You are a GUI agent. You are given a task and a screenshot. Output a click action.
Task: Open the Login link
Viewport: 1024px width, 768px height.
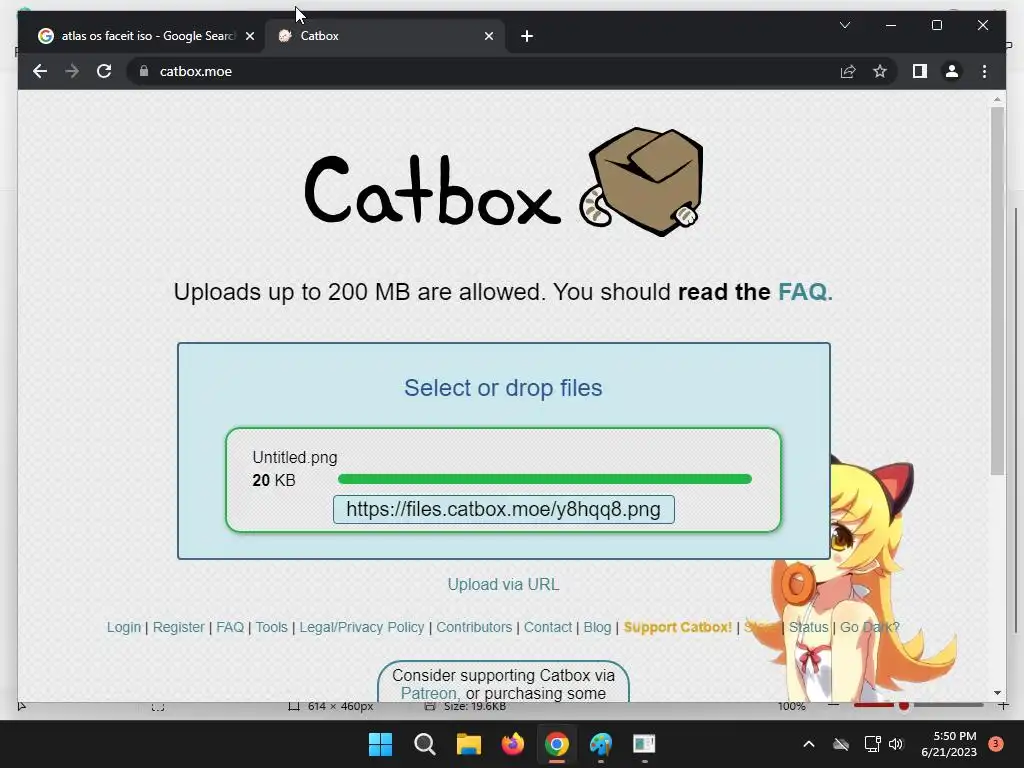(x=123, y=627)
